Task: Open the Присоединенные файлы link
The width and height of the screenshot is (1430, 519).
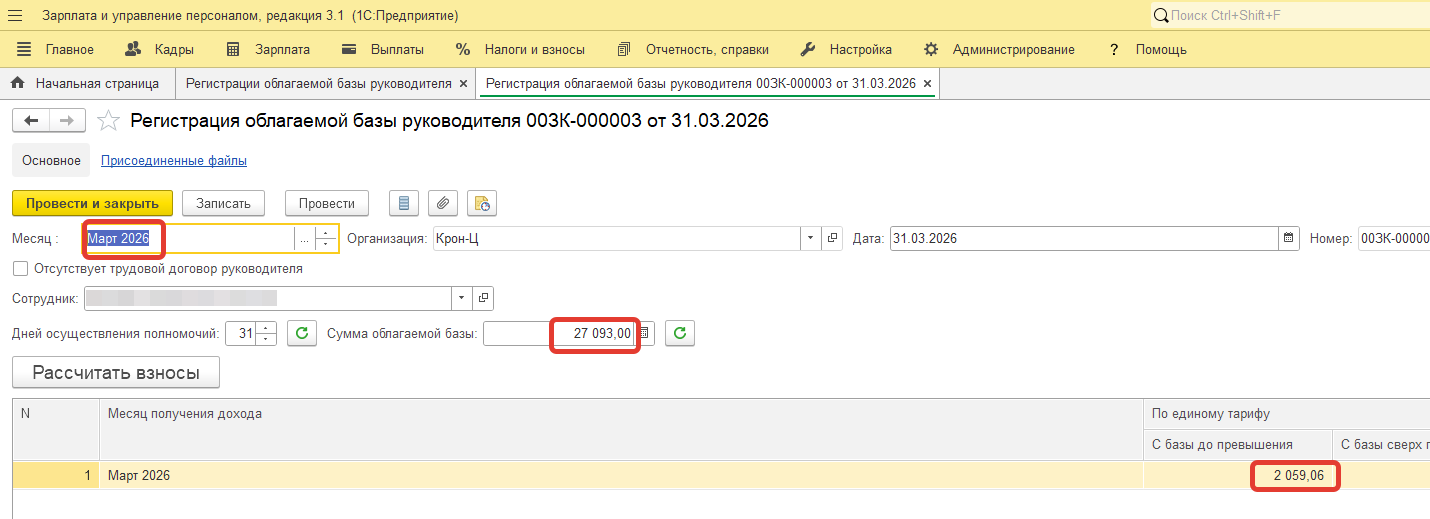Action: point(174,160)
